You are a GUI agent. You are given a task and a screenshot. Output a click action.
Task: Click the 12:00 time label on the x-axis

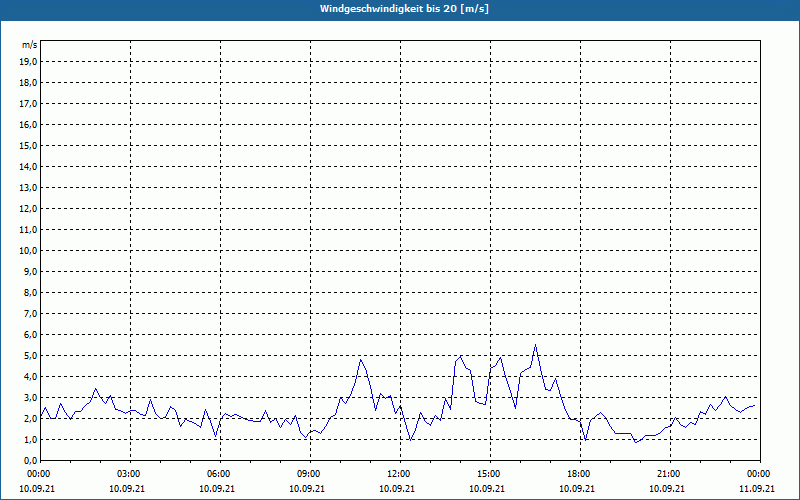click(x=399, y=473)
